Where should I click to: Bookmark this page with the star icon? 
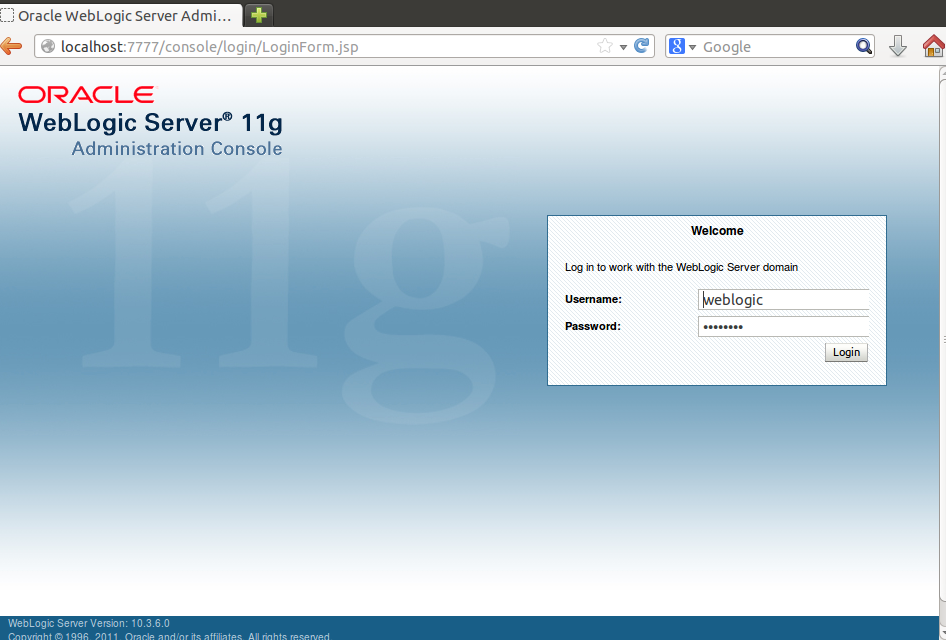(x=605, y=46)
